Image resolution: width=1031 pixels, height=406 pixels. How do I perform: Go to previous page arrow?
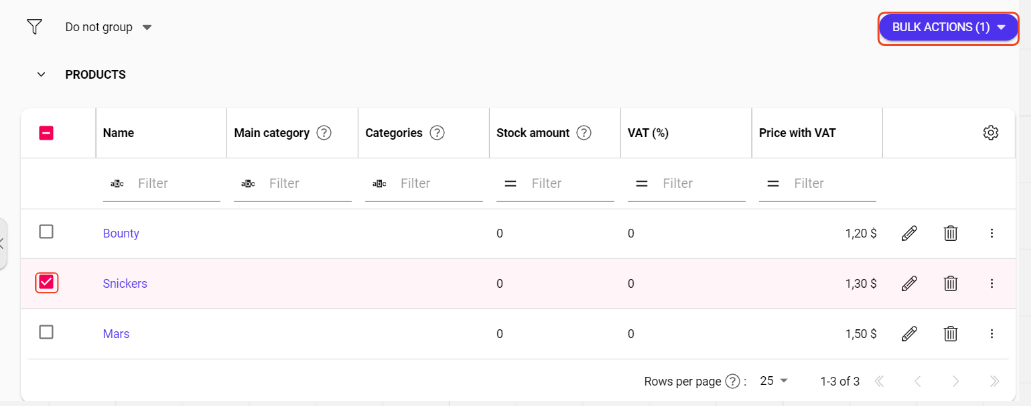(x=917, y=381)
